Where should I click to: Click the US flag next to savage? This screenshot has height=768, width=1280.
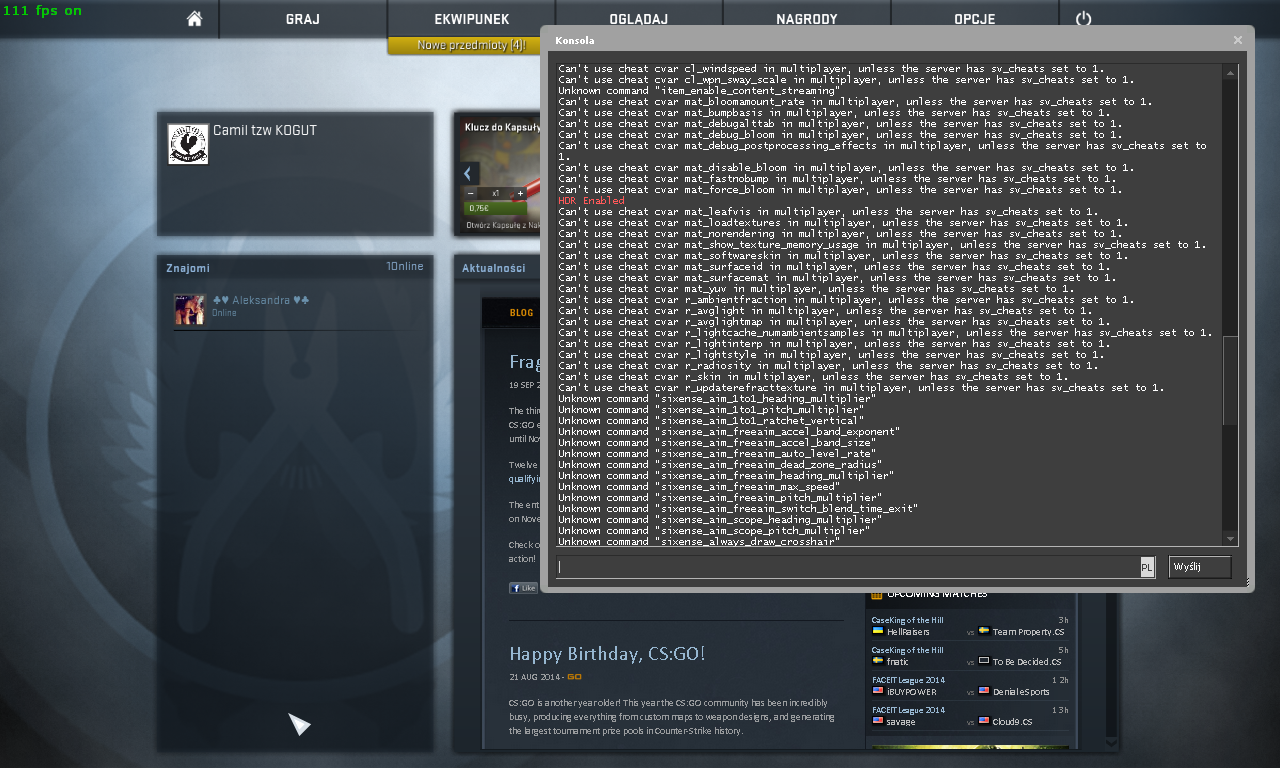click(x=877, y=720)
